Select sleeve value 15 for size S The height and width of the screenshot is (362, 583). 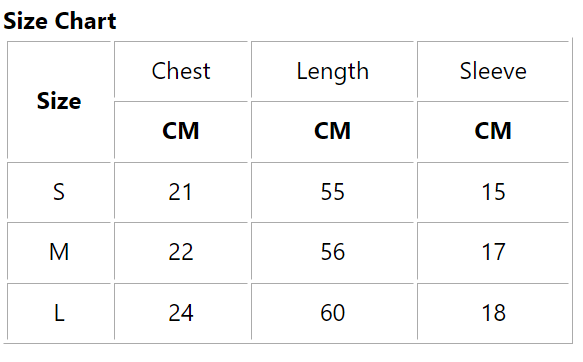click(x=493, y=191)
